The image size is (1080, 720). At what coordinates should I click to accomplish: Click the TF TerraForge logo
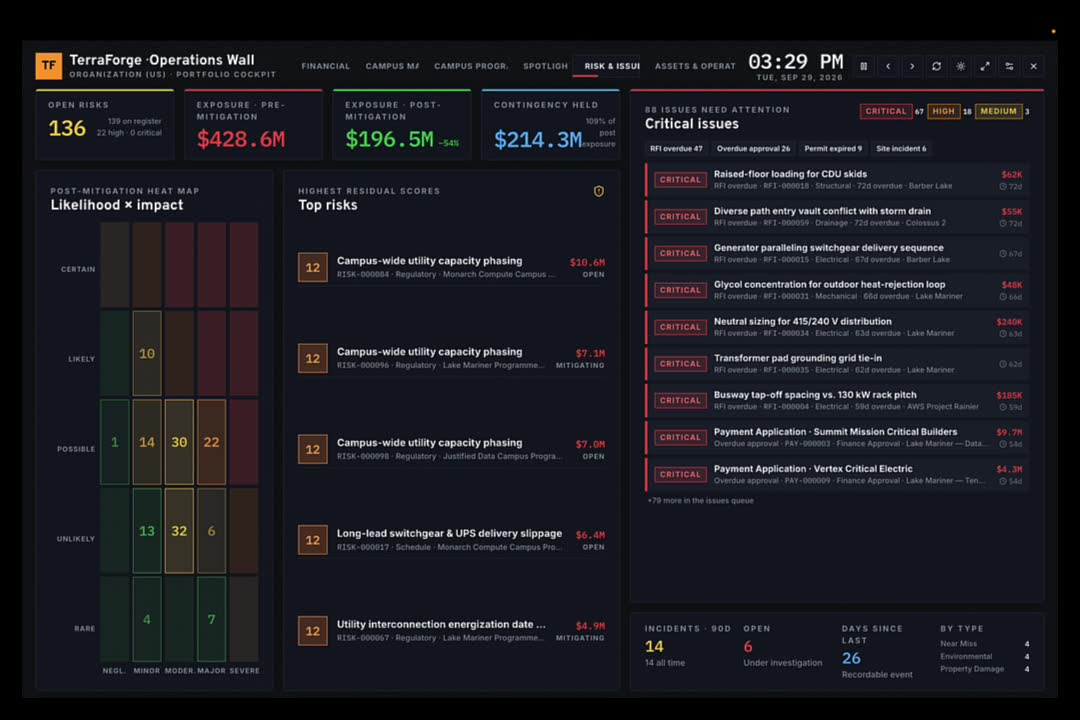49,66
